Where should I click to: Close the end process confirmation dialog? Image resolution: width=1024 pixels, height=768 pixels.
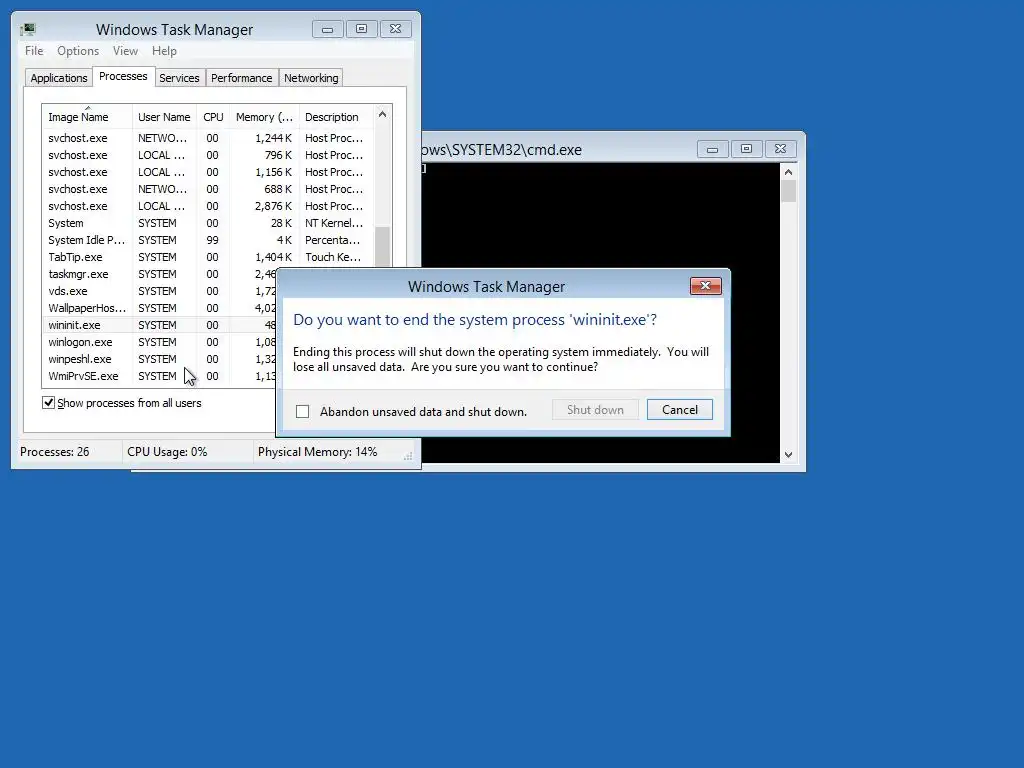(x=705, y=286)
